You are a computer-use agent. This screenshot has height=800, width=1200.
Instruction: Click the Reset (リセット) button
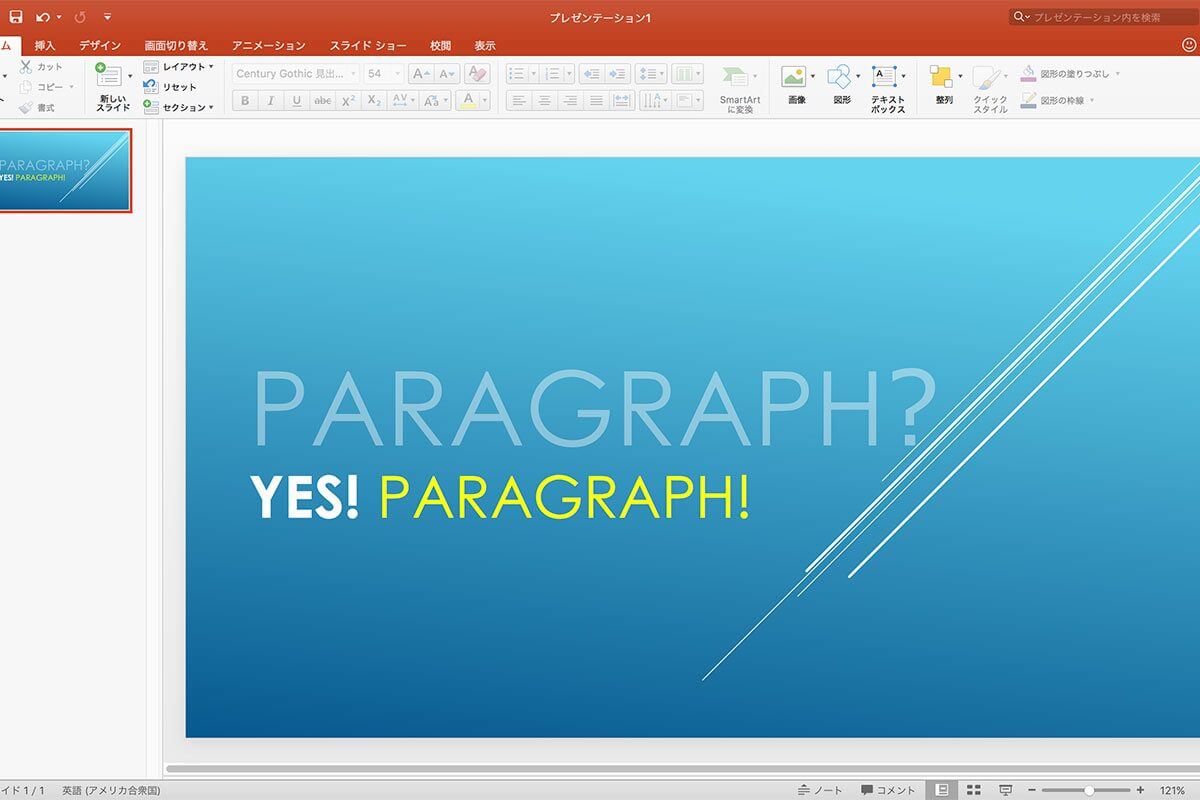171,87
